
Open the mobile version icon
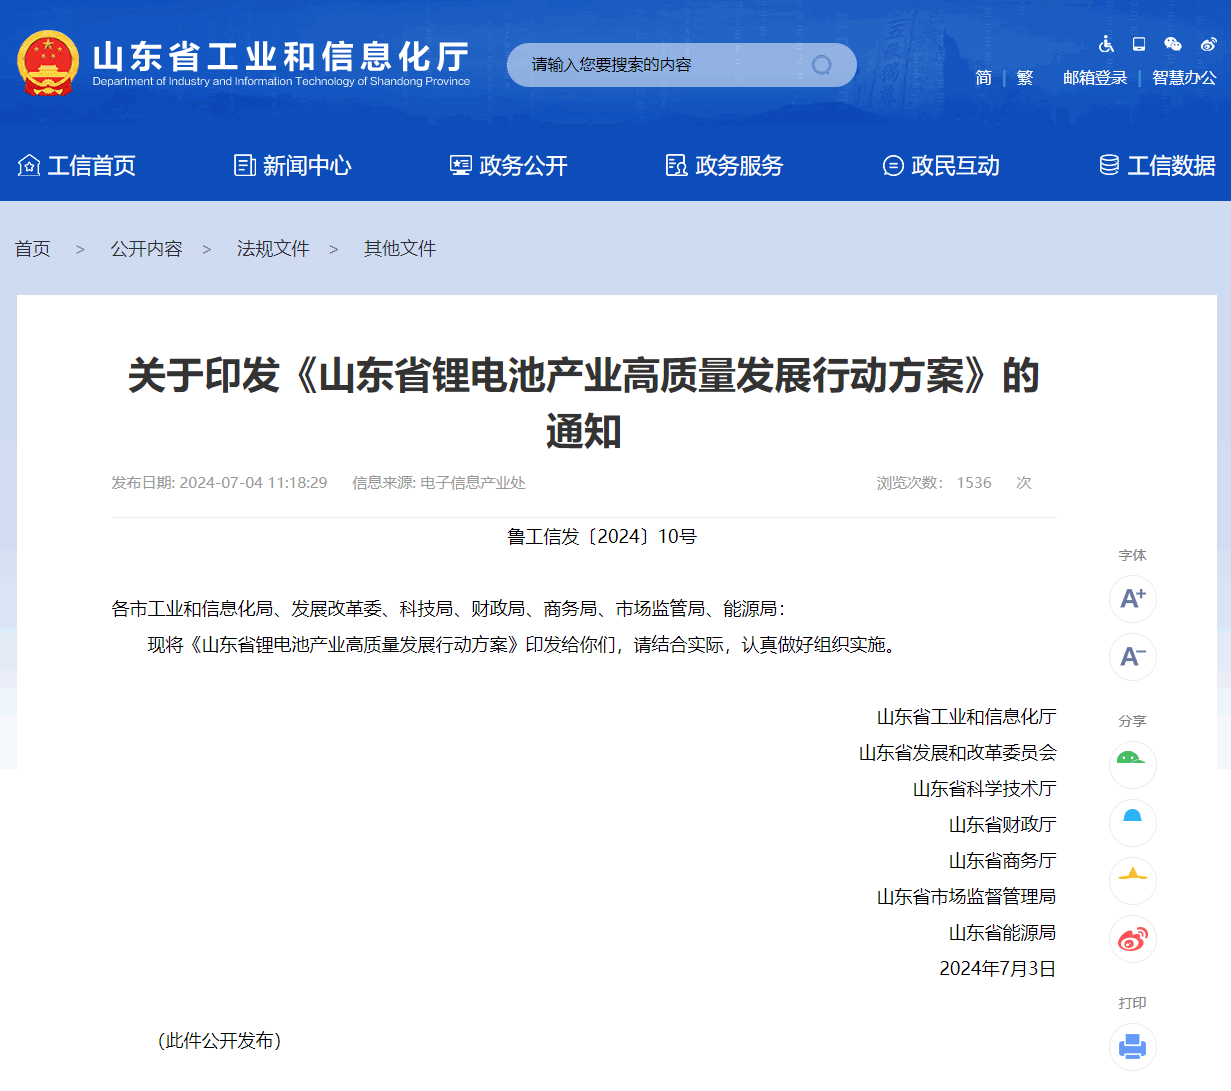pyautogui.click(x=1139, y=44)
